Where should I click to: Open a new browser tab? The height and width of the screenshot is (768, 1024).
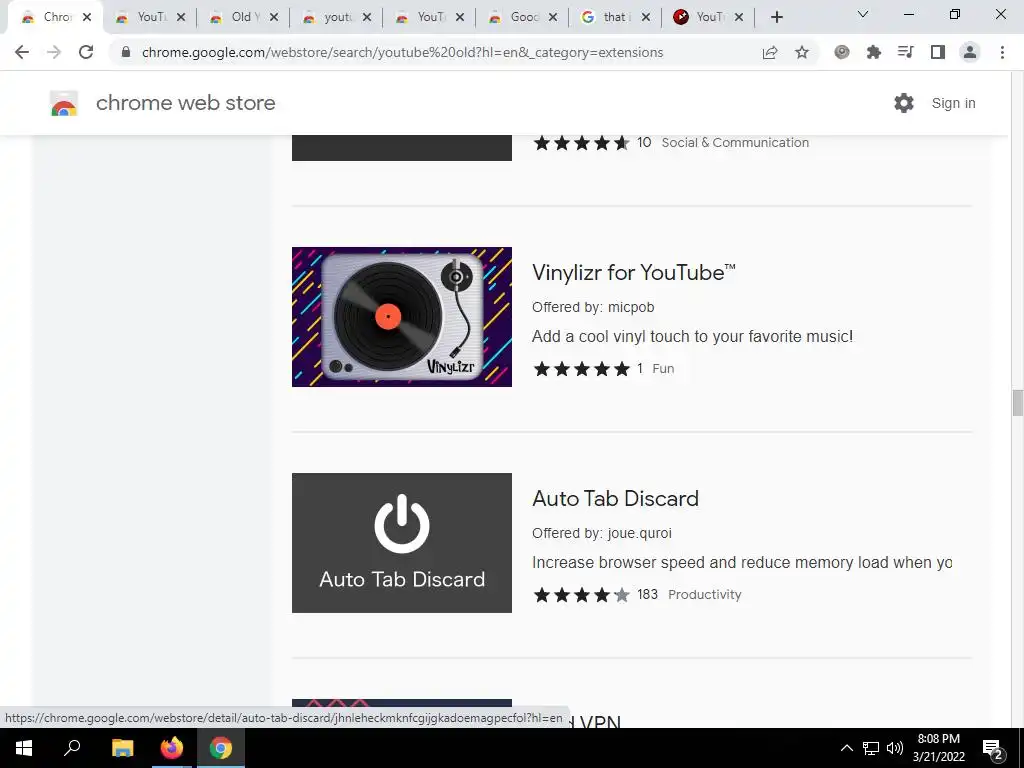(776, 17)
